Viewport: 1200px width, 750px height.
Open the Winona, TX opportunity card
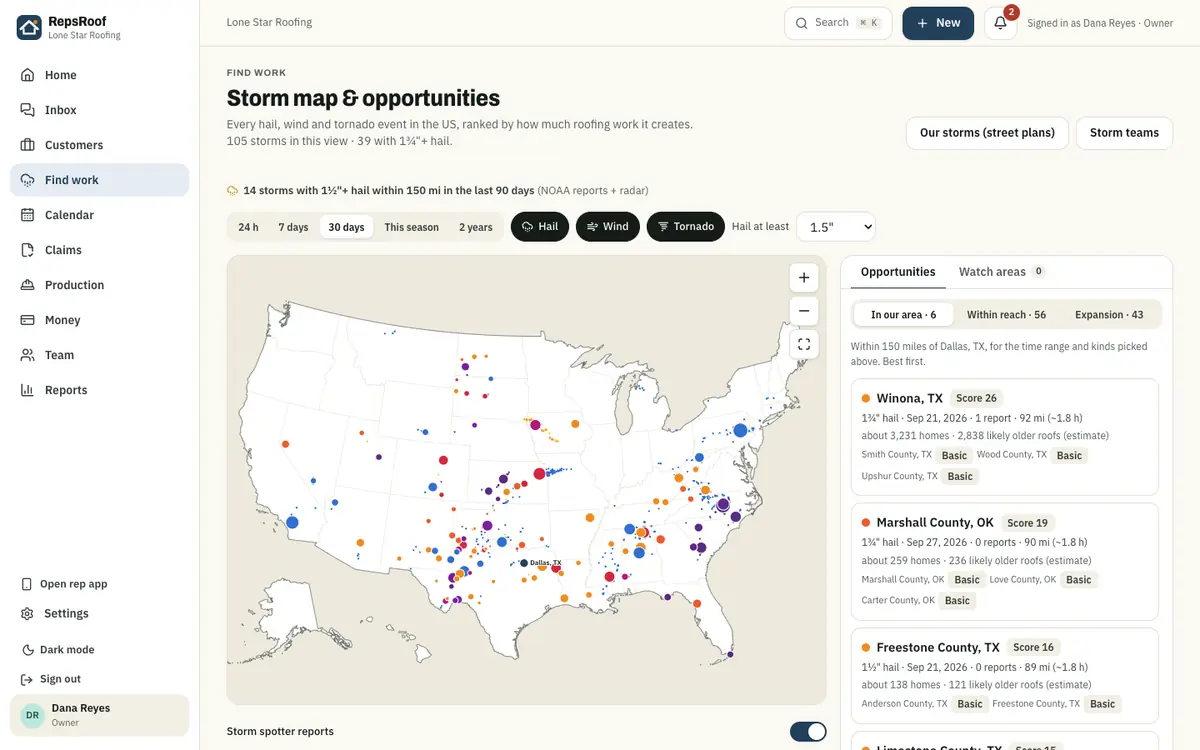click(1005, 436)
